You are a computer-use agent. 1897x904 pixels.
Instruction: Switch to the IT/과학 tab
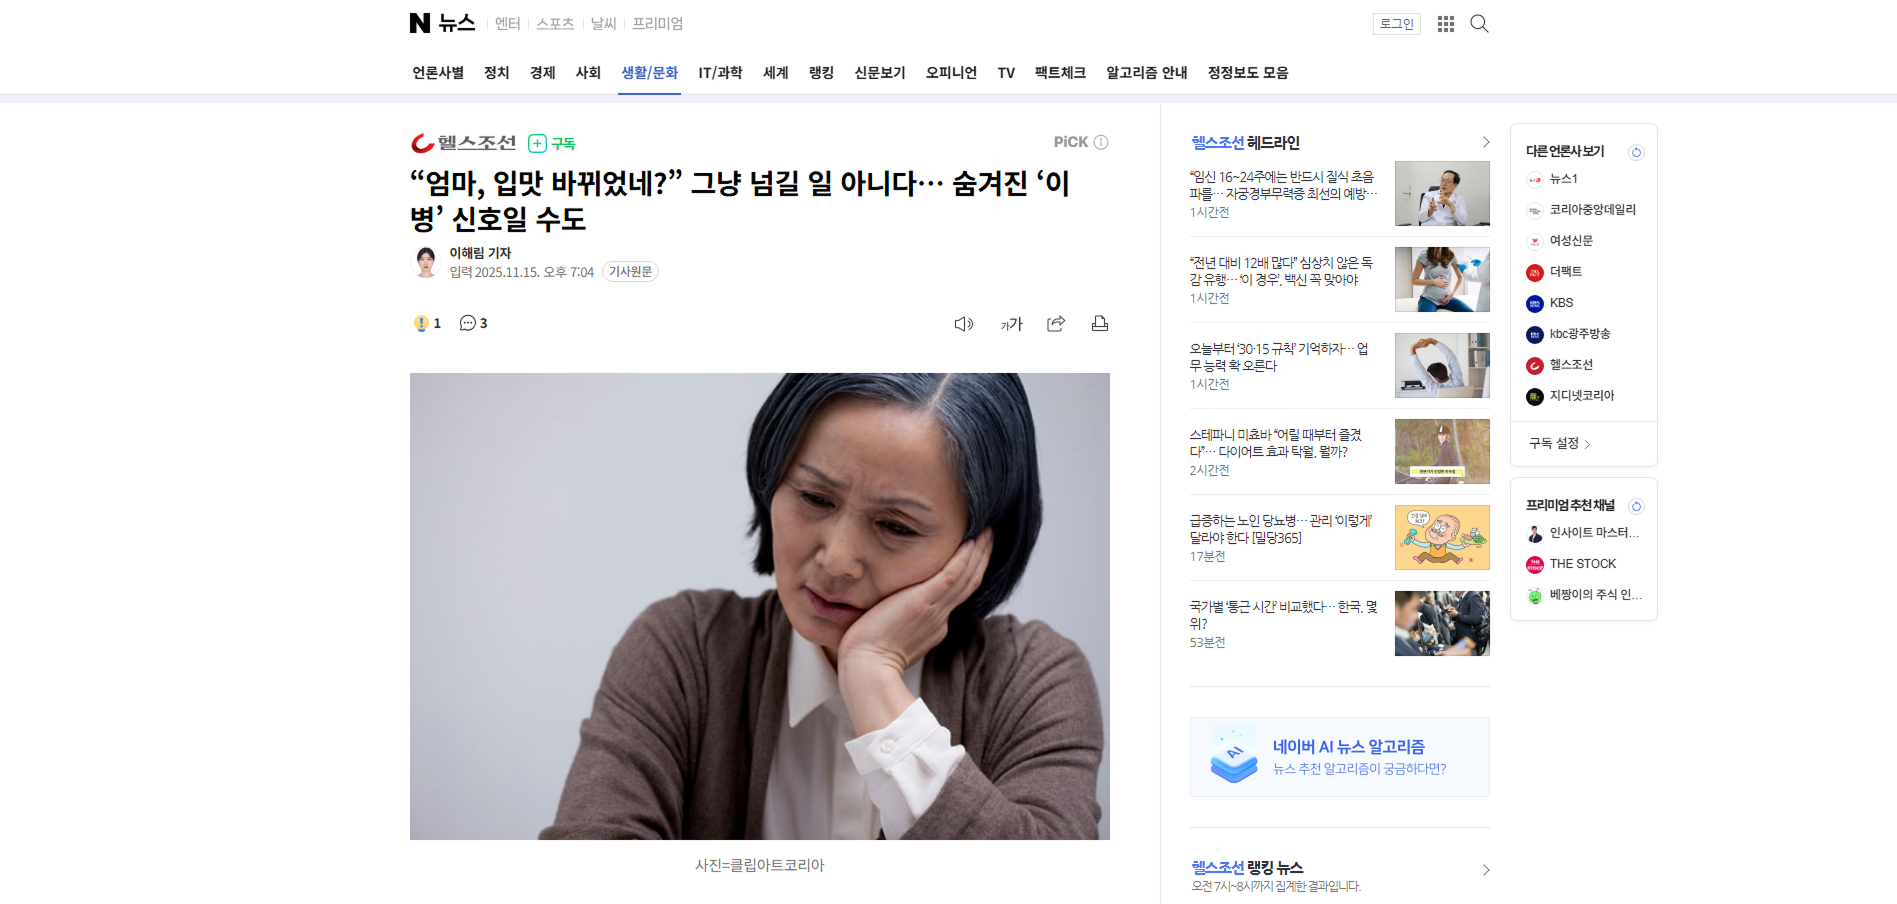[x=720, y=73]
